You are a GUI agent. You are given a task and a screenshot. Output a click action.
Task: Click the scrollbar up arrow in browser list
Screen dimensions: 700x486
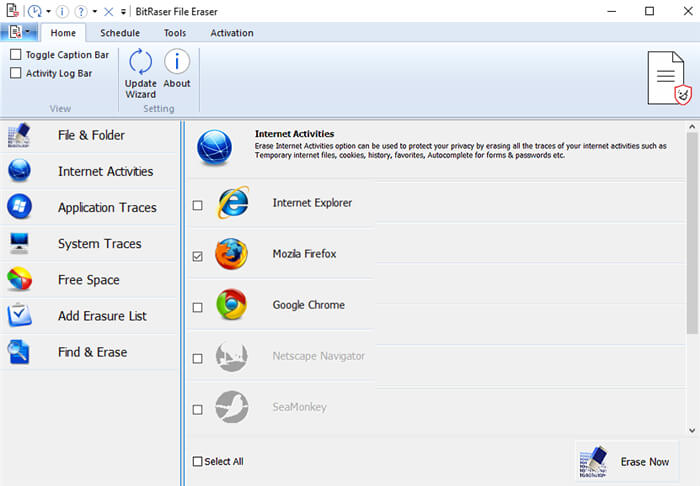coord(692,127)
